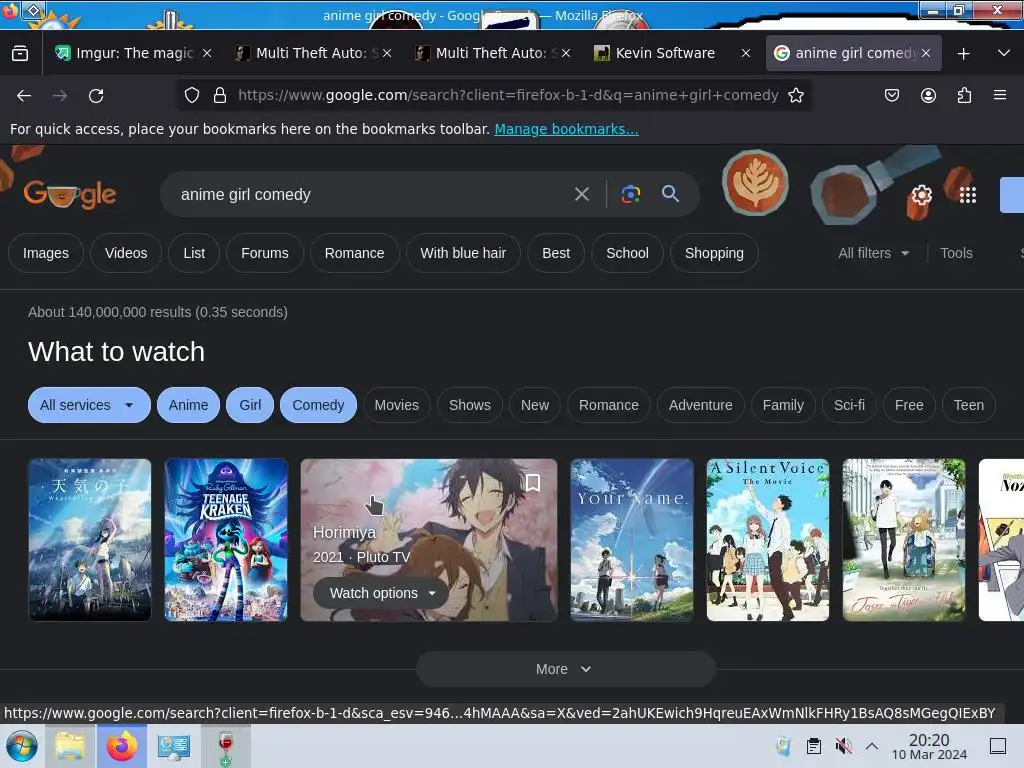Open A Silent Voice poster
This screenshot has height=768, width=1024.
pyautogui.click(x=767, y=539)
